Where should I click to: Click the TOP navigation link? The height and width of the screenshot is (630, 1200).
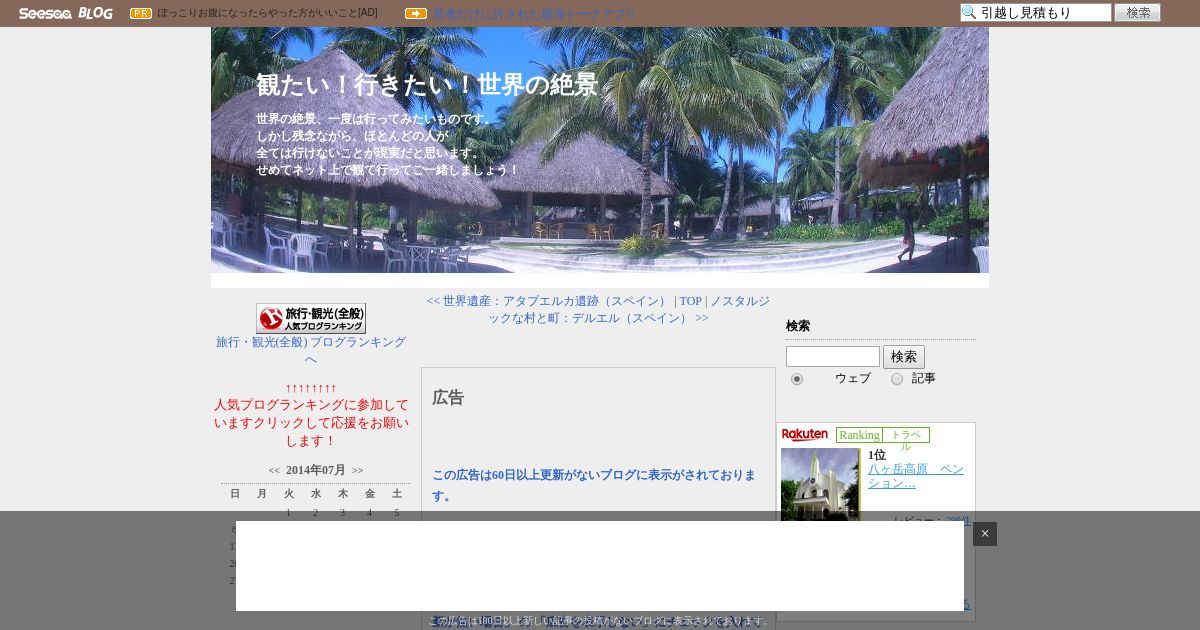click(x=691, y=301)
